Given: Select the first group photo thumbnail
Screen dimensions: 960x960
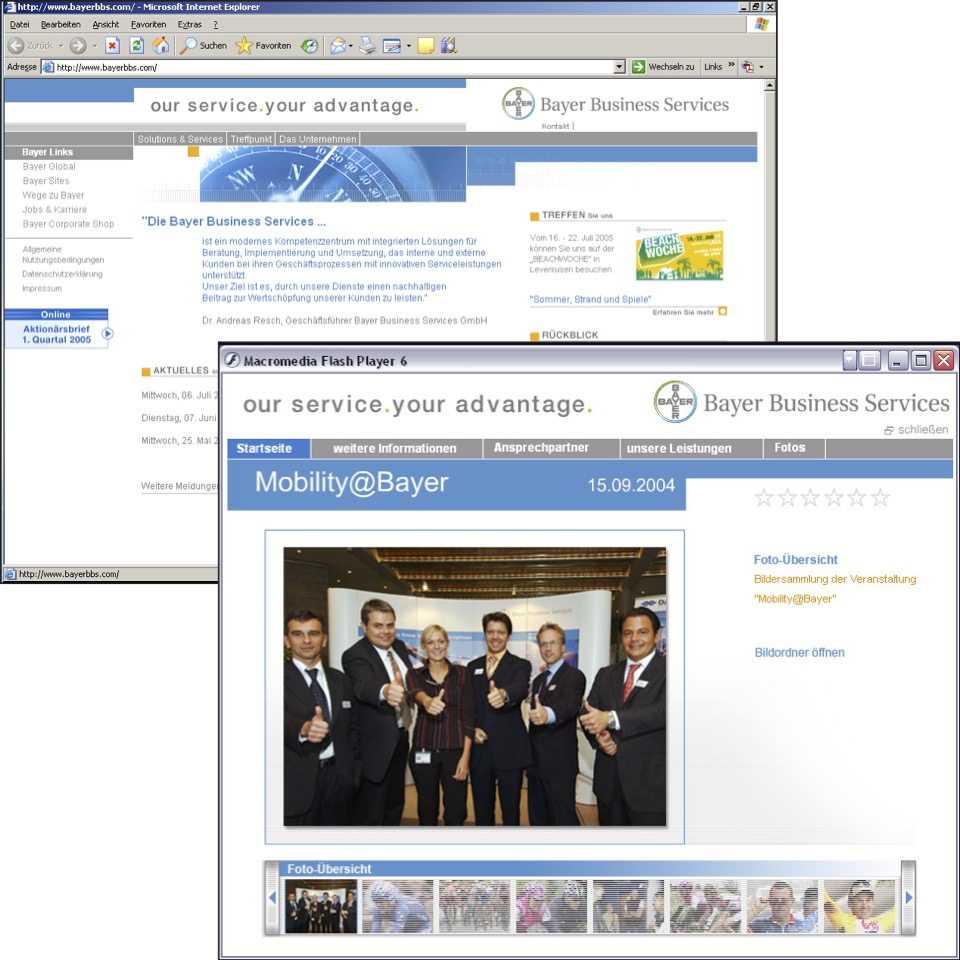Looking at the screenshot, I should click(321, 906).
